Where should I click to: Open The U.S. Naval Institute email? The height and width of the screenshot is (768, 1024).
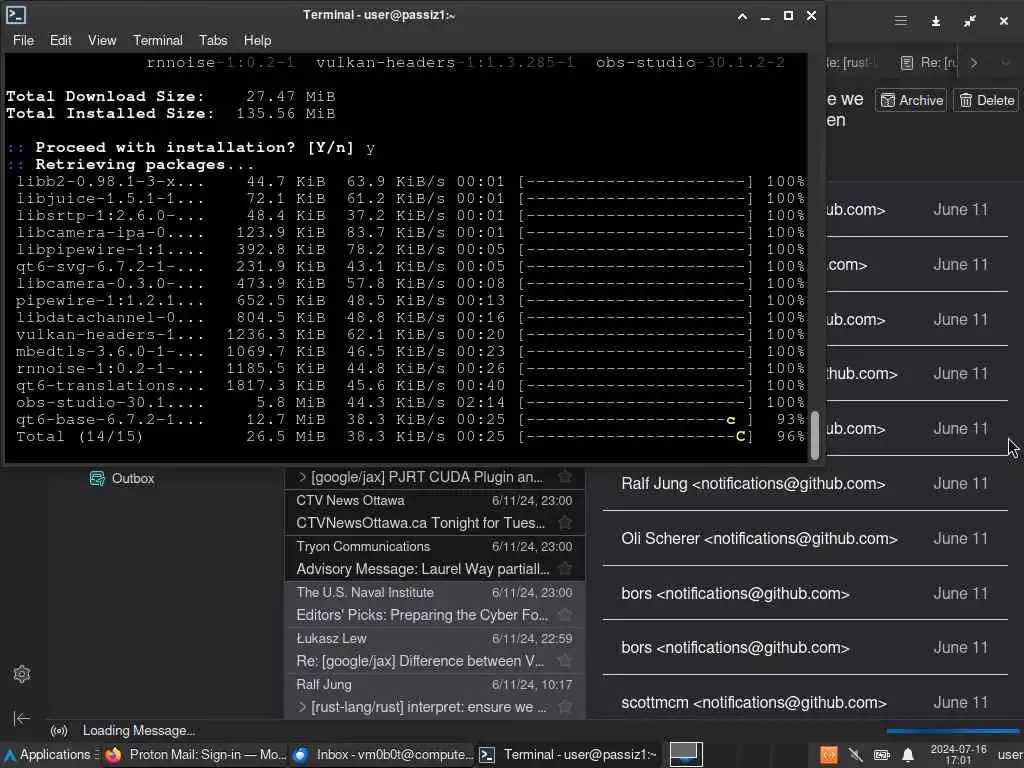(435, 604)
